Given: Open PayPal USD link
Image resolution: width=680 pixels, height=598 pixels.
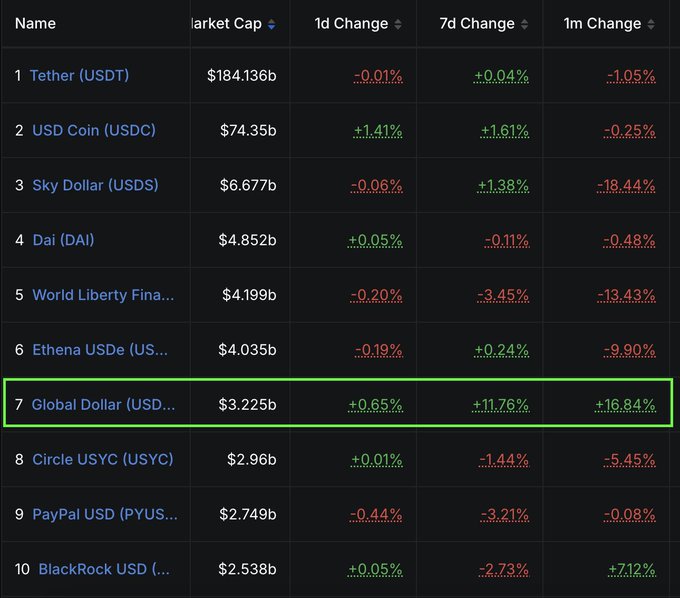Looking at the screenshot, I should click(105, 514).
